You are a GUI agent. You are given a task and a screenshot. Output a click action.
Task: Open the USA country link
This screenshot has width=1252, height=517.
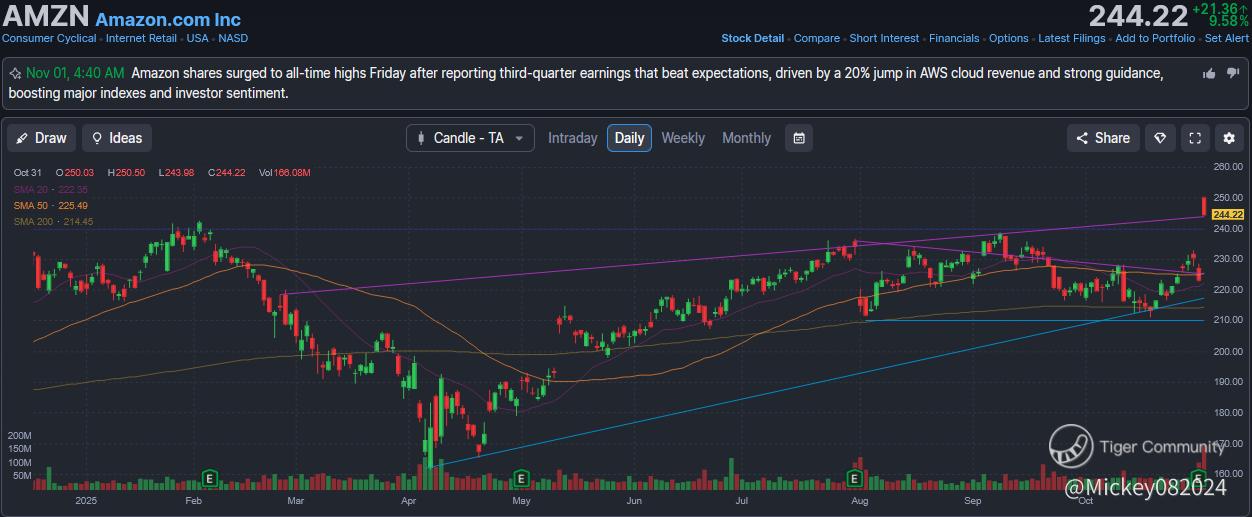pos(197,38)
